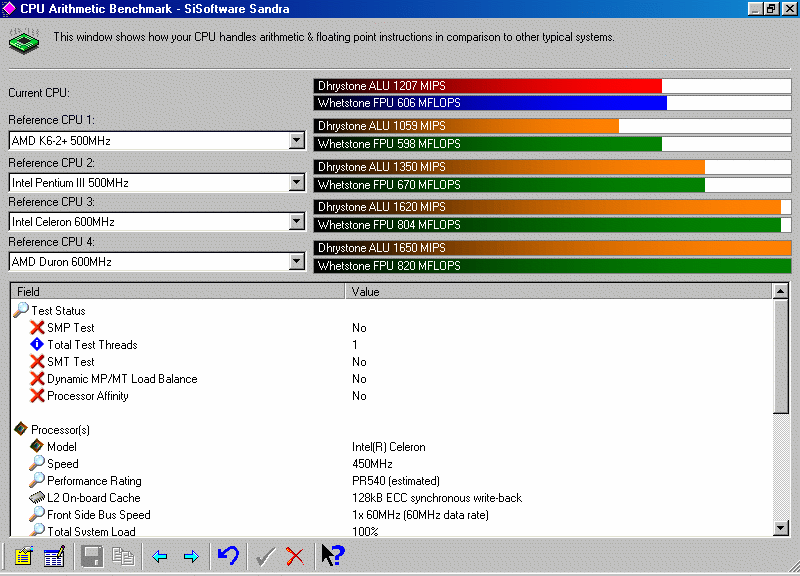Click the list scroll up arrow
Screen dimensions: 800x576
coord(781,291)
